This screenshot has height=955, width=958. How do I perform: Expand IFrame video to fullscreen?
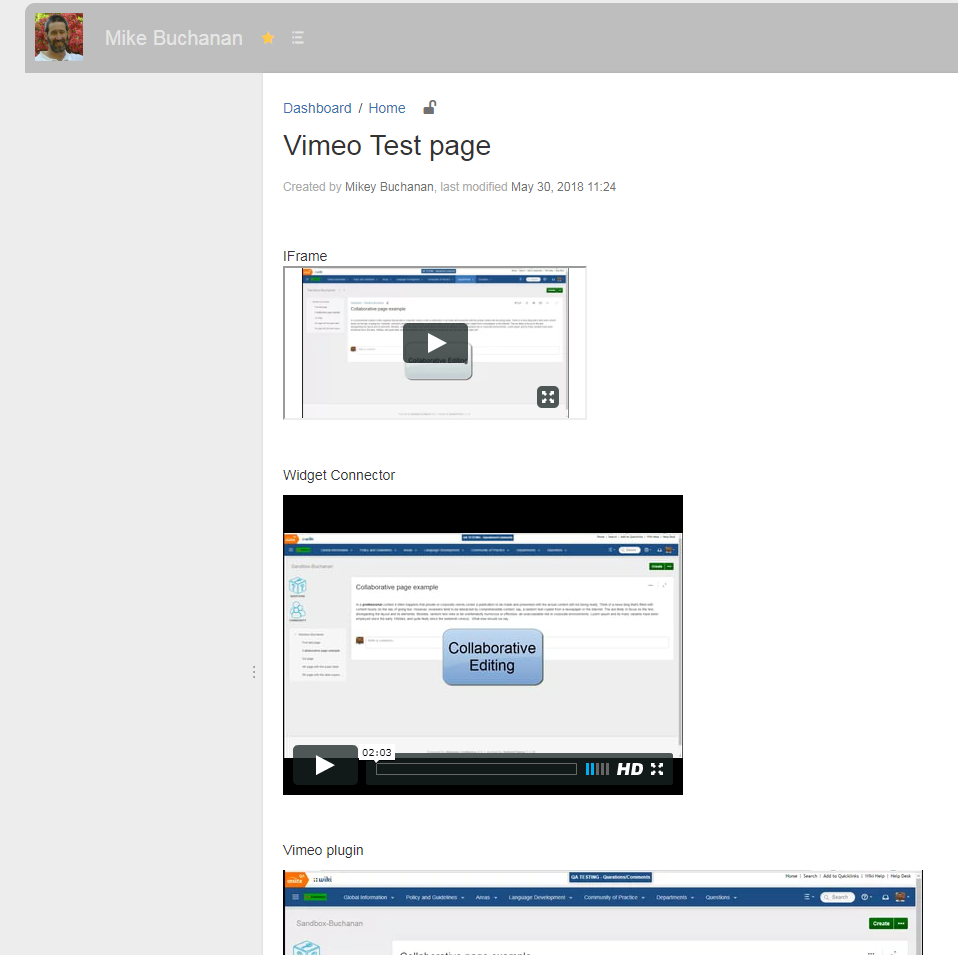point(548,397)
